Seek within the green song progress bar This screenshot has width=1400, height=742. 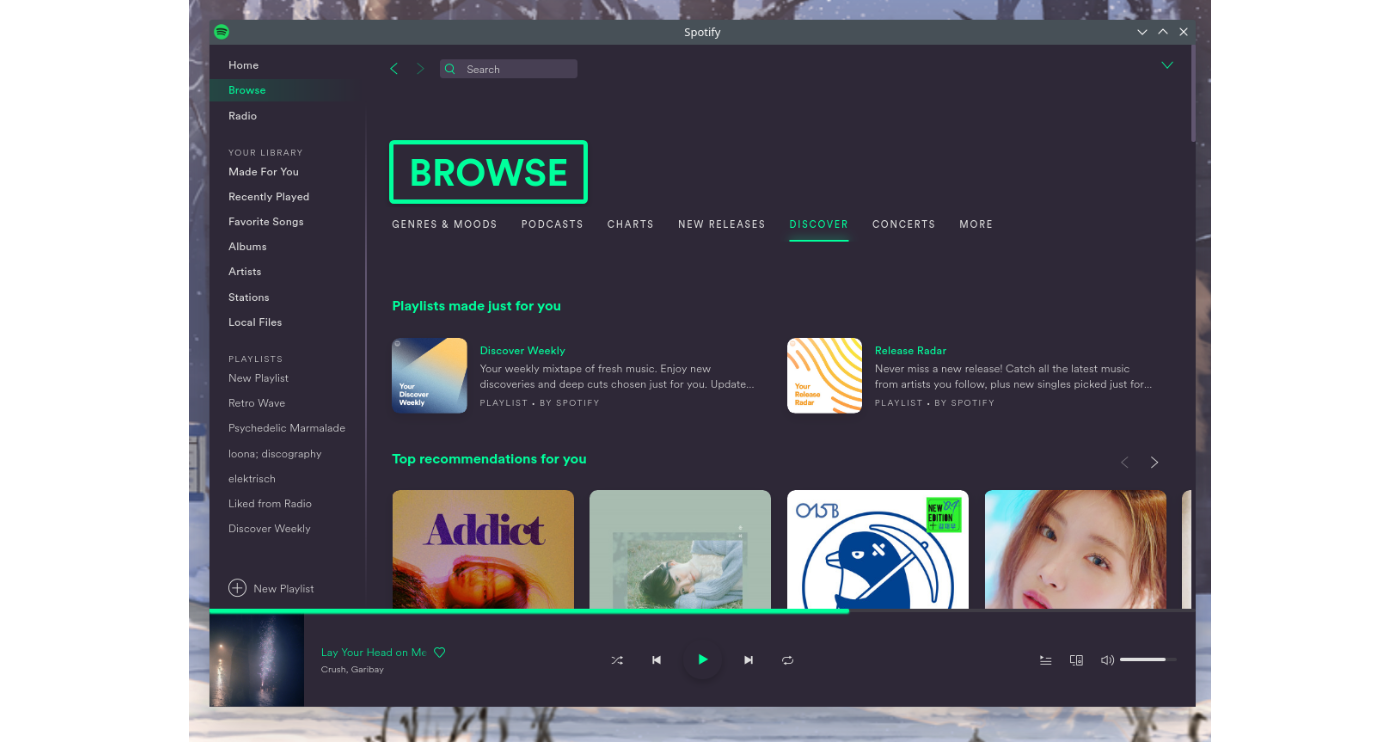coord(529,610)
